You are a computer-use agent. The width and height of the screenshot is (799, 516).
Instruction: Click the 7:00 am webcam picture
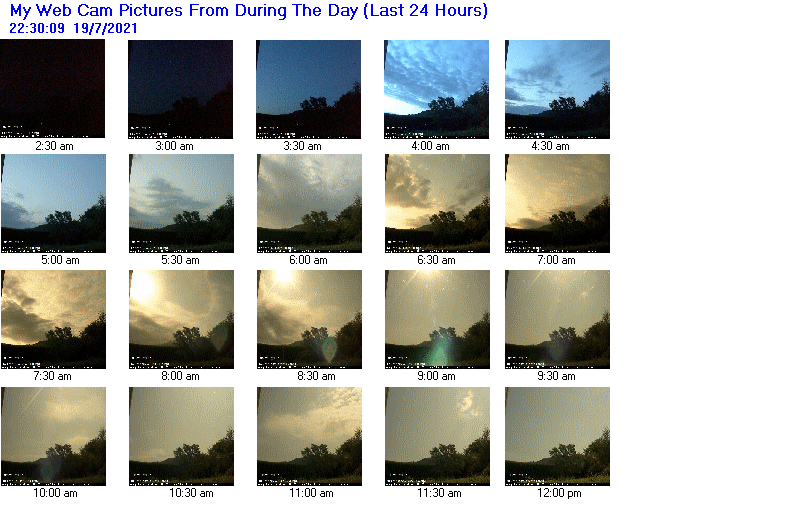[x=557, y=203]
